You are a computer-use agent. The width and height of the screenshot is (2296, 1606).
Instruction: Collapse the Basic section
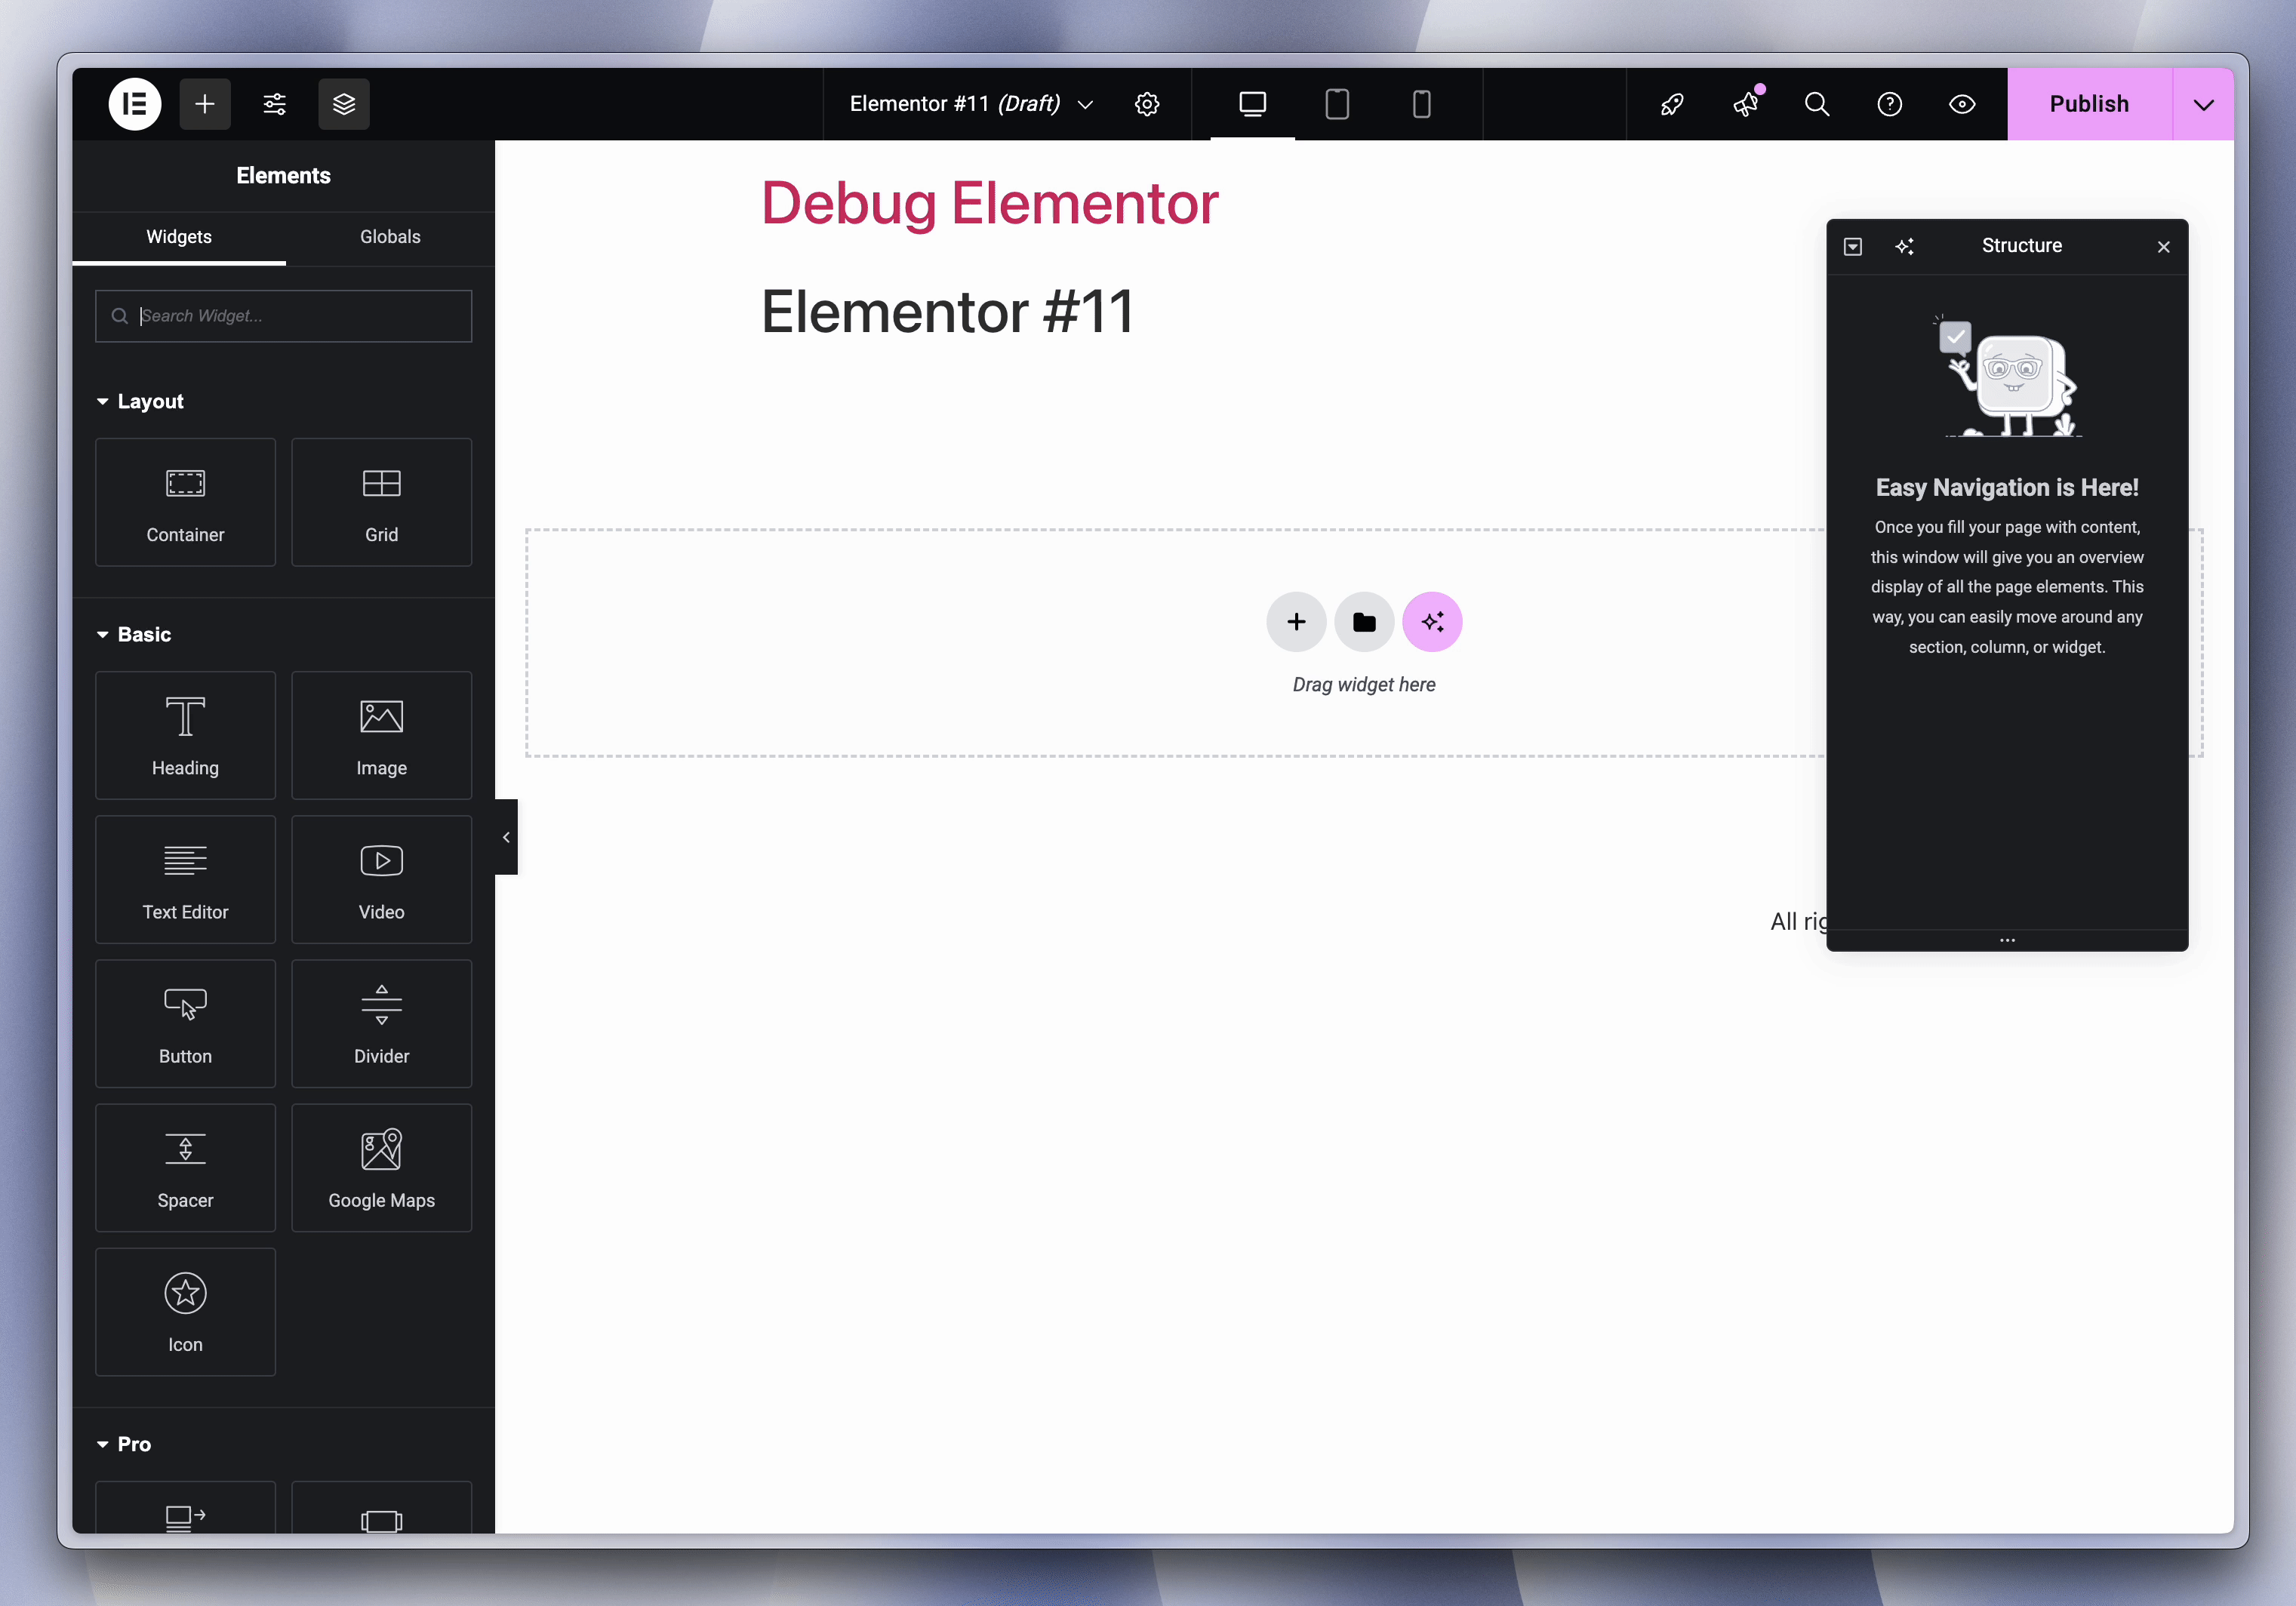coord(134,634)
